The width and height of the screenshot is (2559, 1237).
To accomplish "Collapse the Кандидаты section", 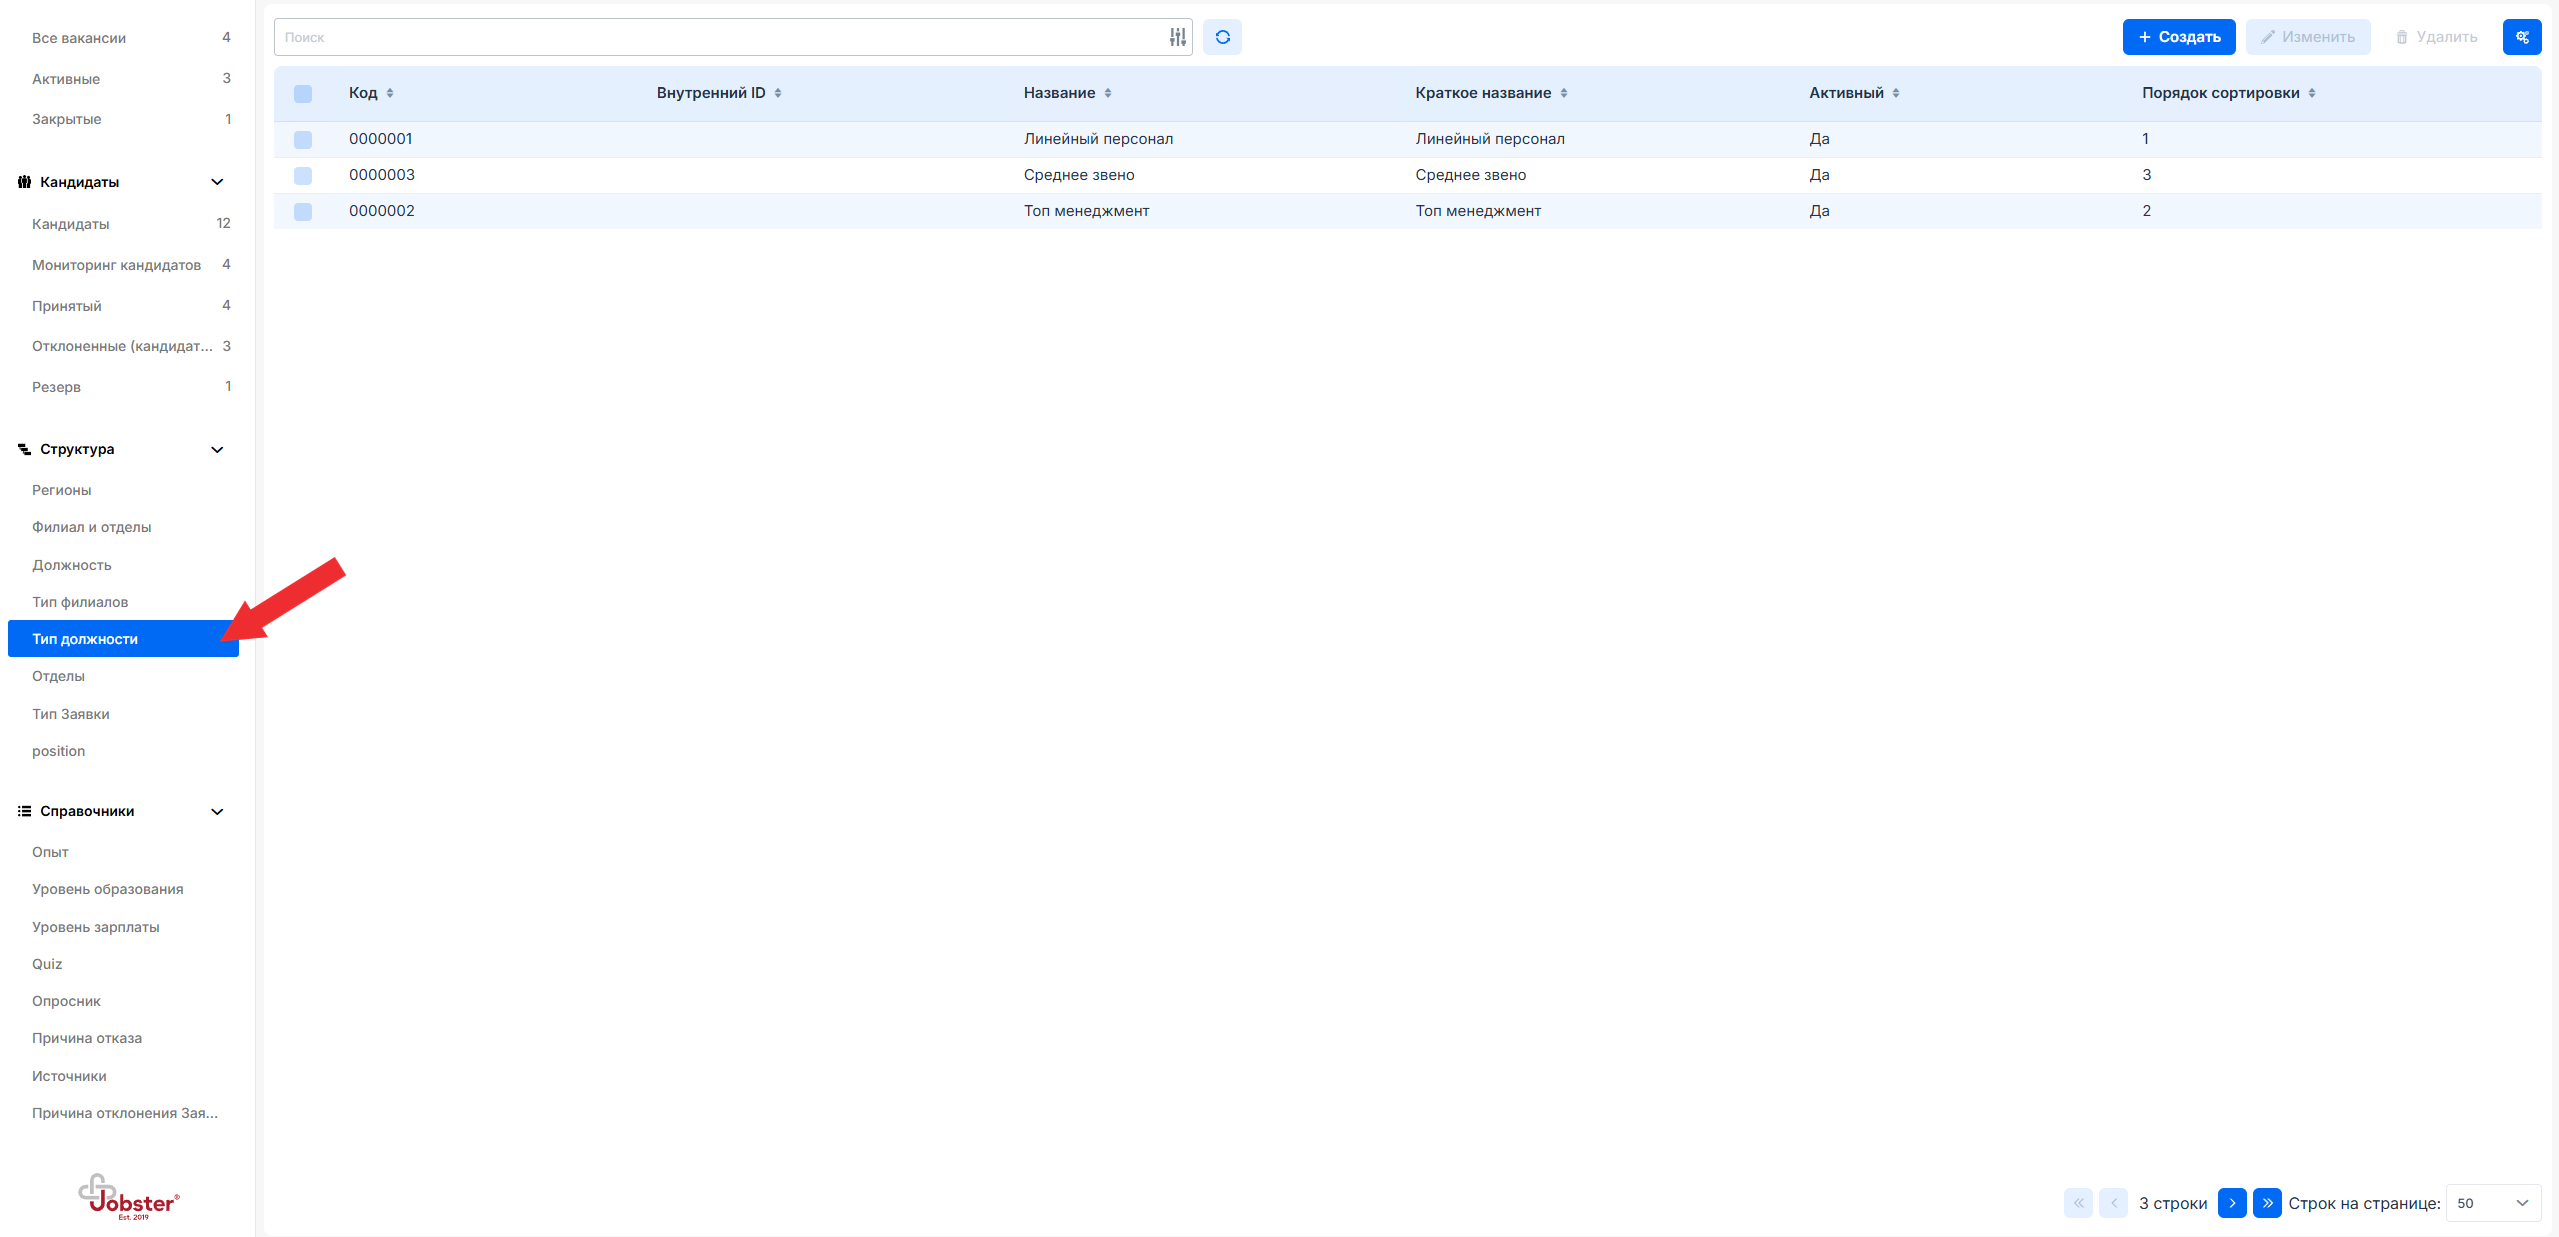I will coord(217,182).
